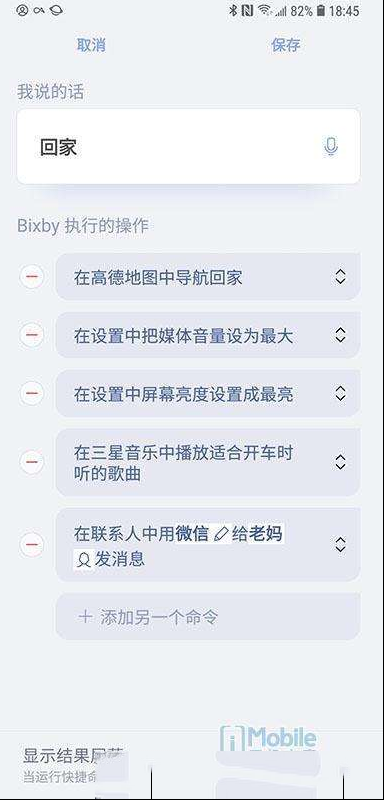Add another command with 添加另一个命令
This screenshot has width=384, height=800.
(x=208, y=616)
